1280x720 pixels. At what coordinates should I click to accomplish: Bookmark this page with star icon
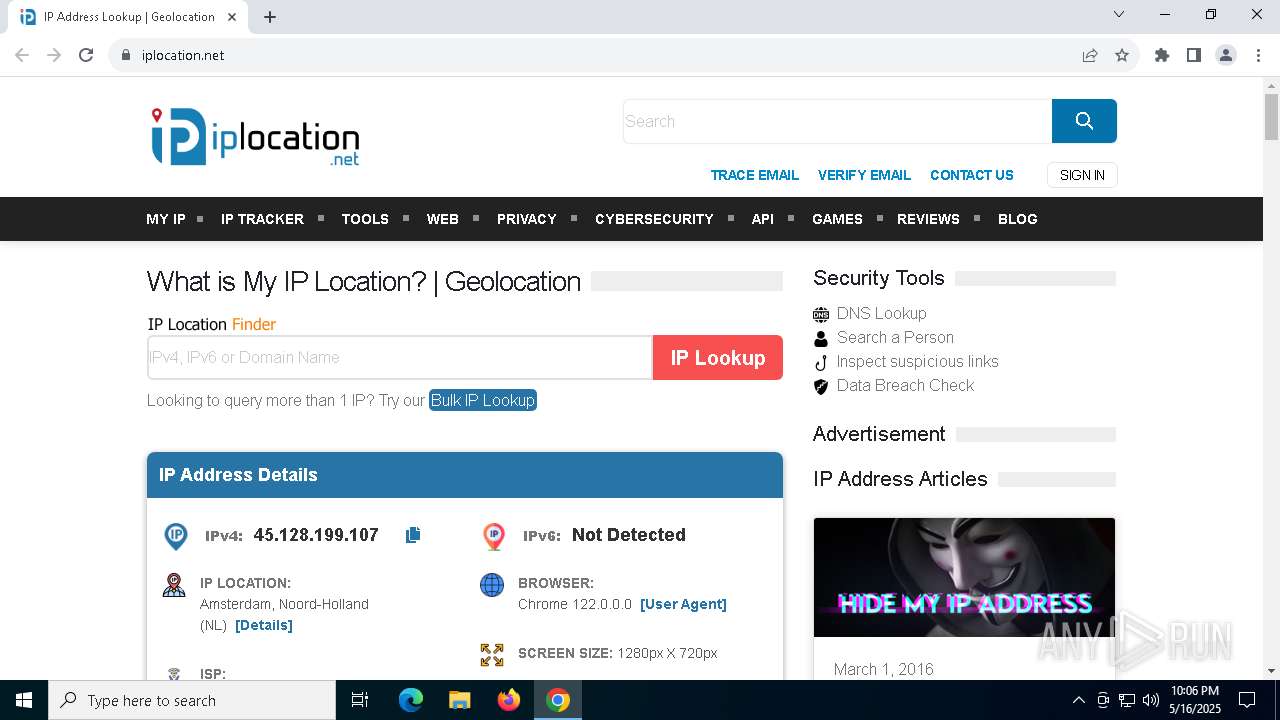click(x=1122, y=55)
